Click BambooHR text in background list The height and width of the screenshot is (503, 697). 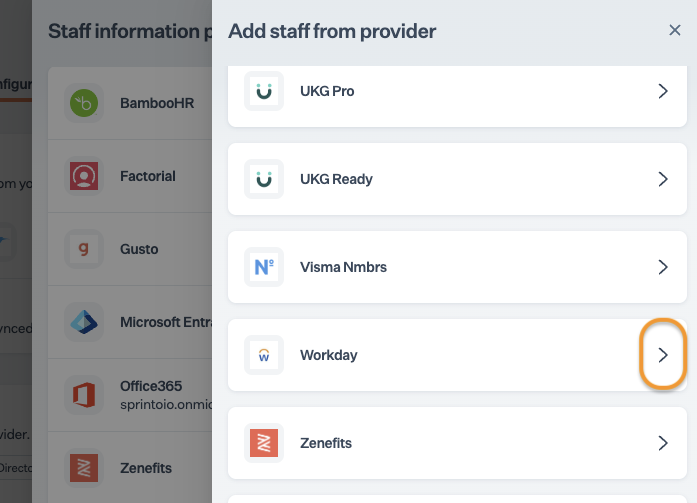(x=157, y=103)
